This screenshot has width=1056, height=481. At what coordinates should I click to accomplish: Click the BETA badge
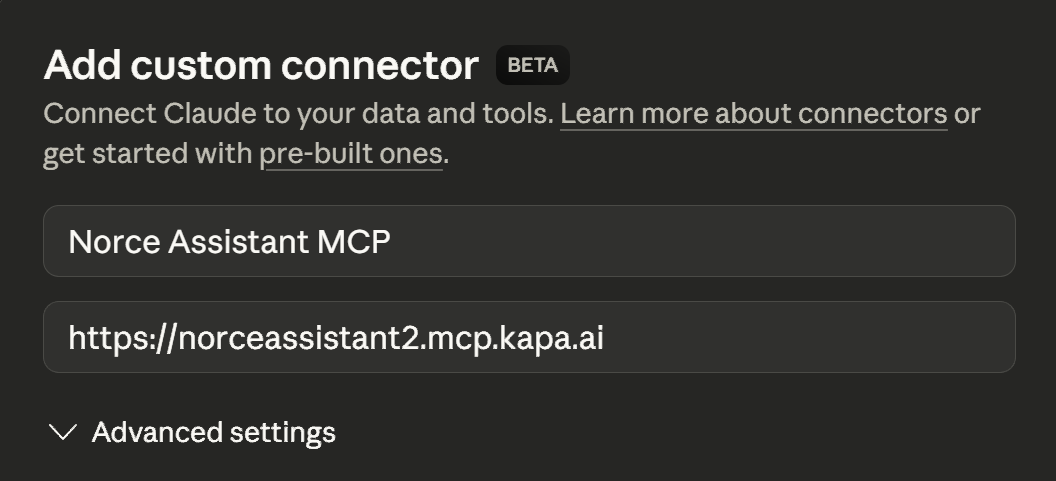coord(532,66)
